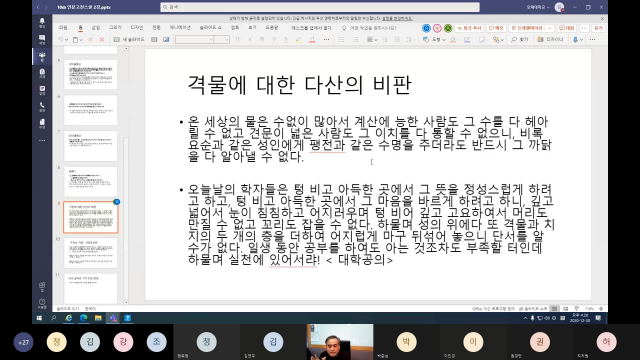Open the font size combo box

(221, 40)
